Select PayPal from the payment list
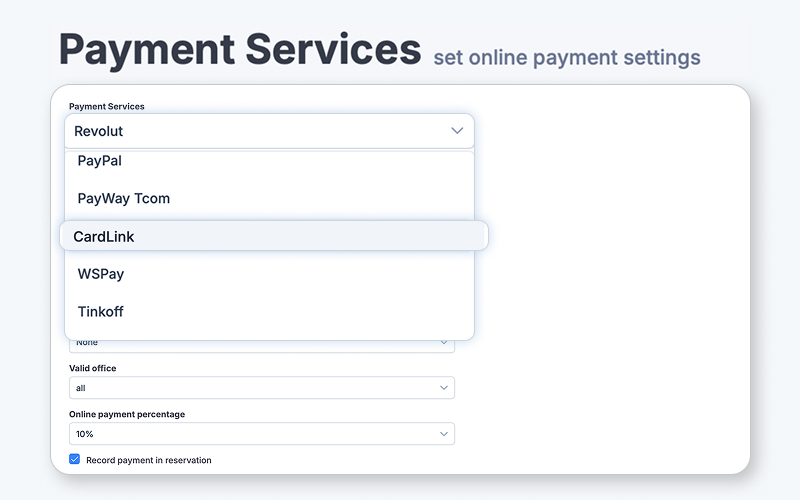This screenshot has height=500, width=800. [x=100, y=161]
